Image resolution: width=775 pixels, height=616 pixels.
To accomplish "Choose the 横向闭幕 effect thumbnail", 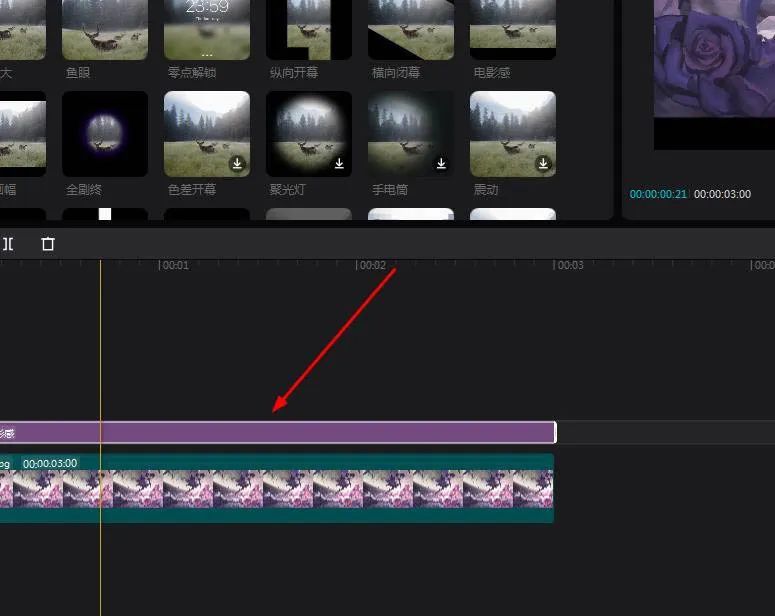I will 411,30.
